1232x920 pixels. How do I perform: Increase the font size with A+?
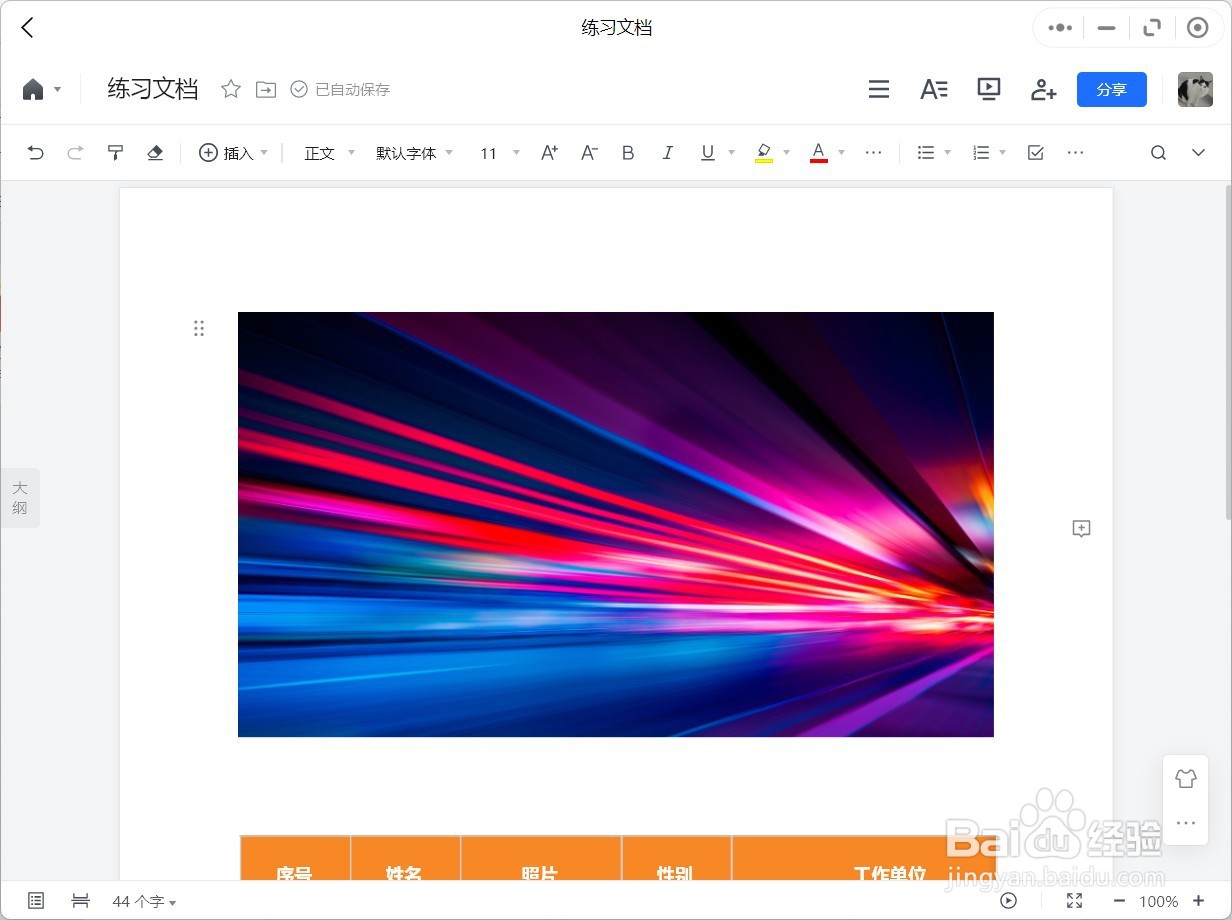tap(548, 152)
